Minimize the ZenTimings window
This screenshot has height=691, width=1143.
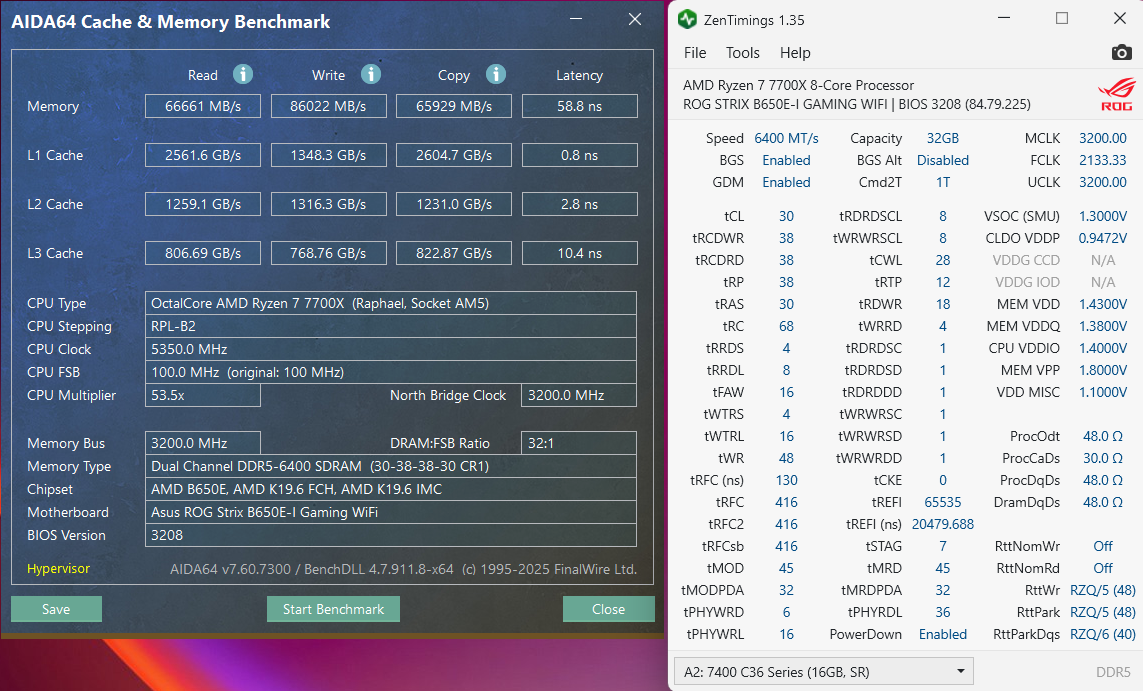pyautogui.click(x=1004, y=19)
